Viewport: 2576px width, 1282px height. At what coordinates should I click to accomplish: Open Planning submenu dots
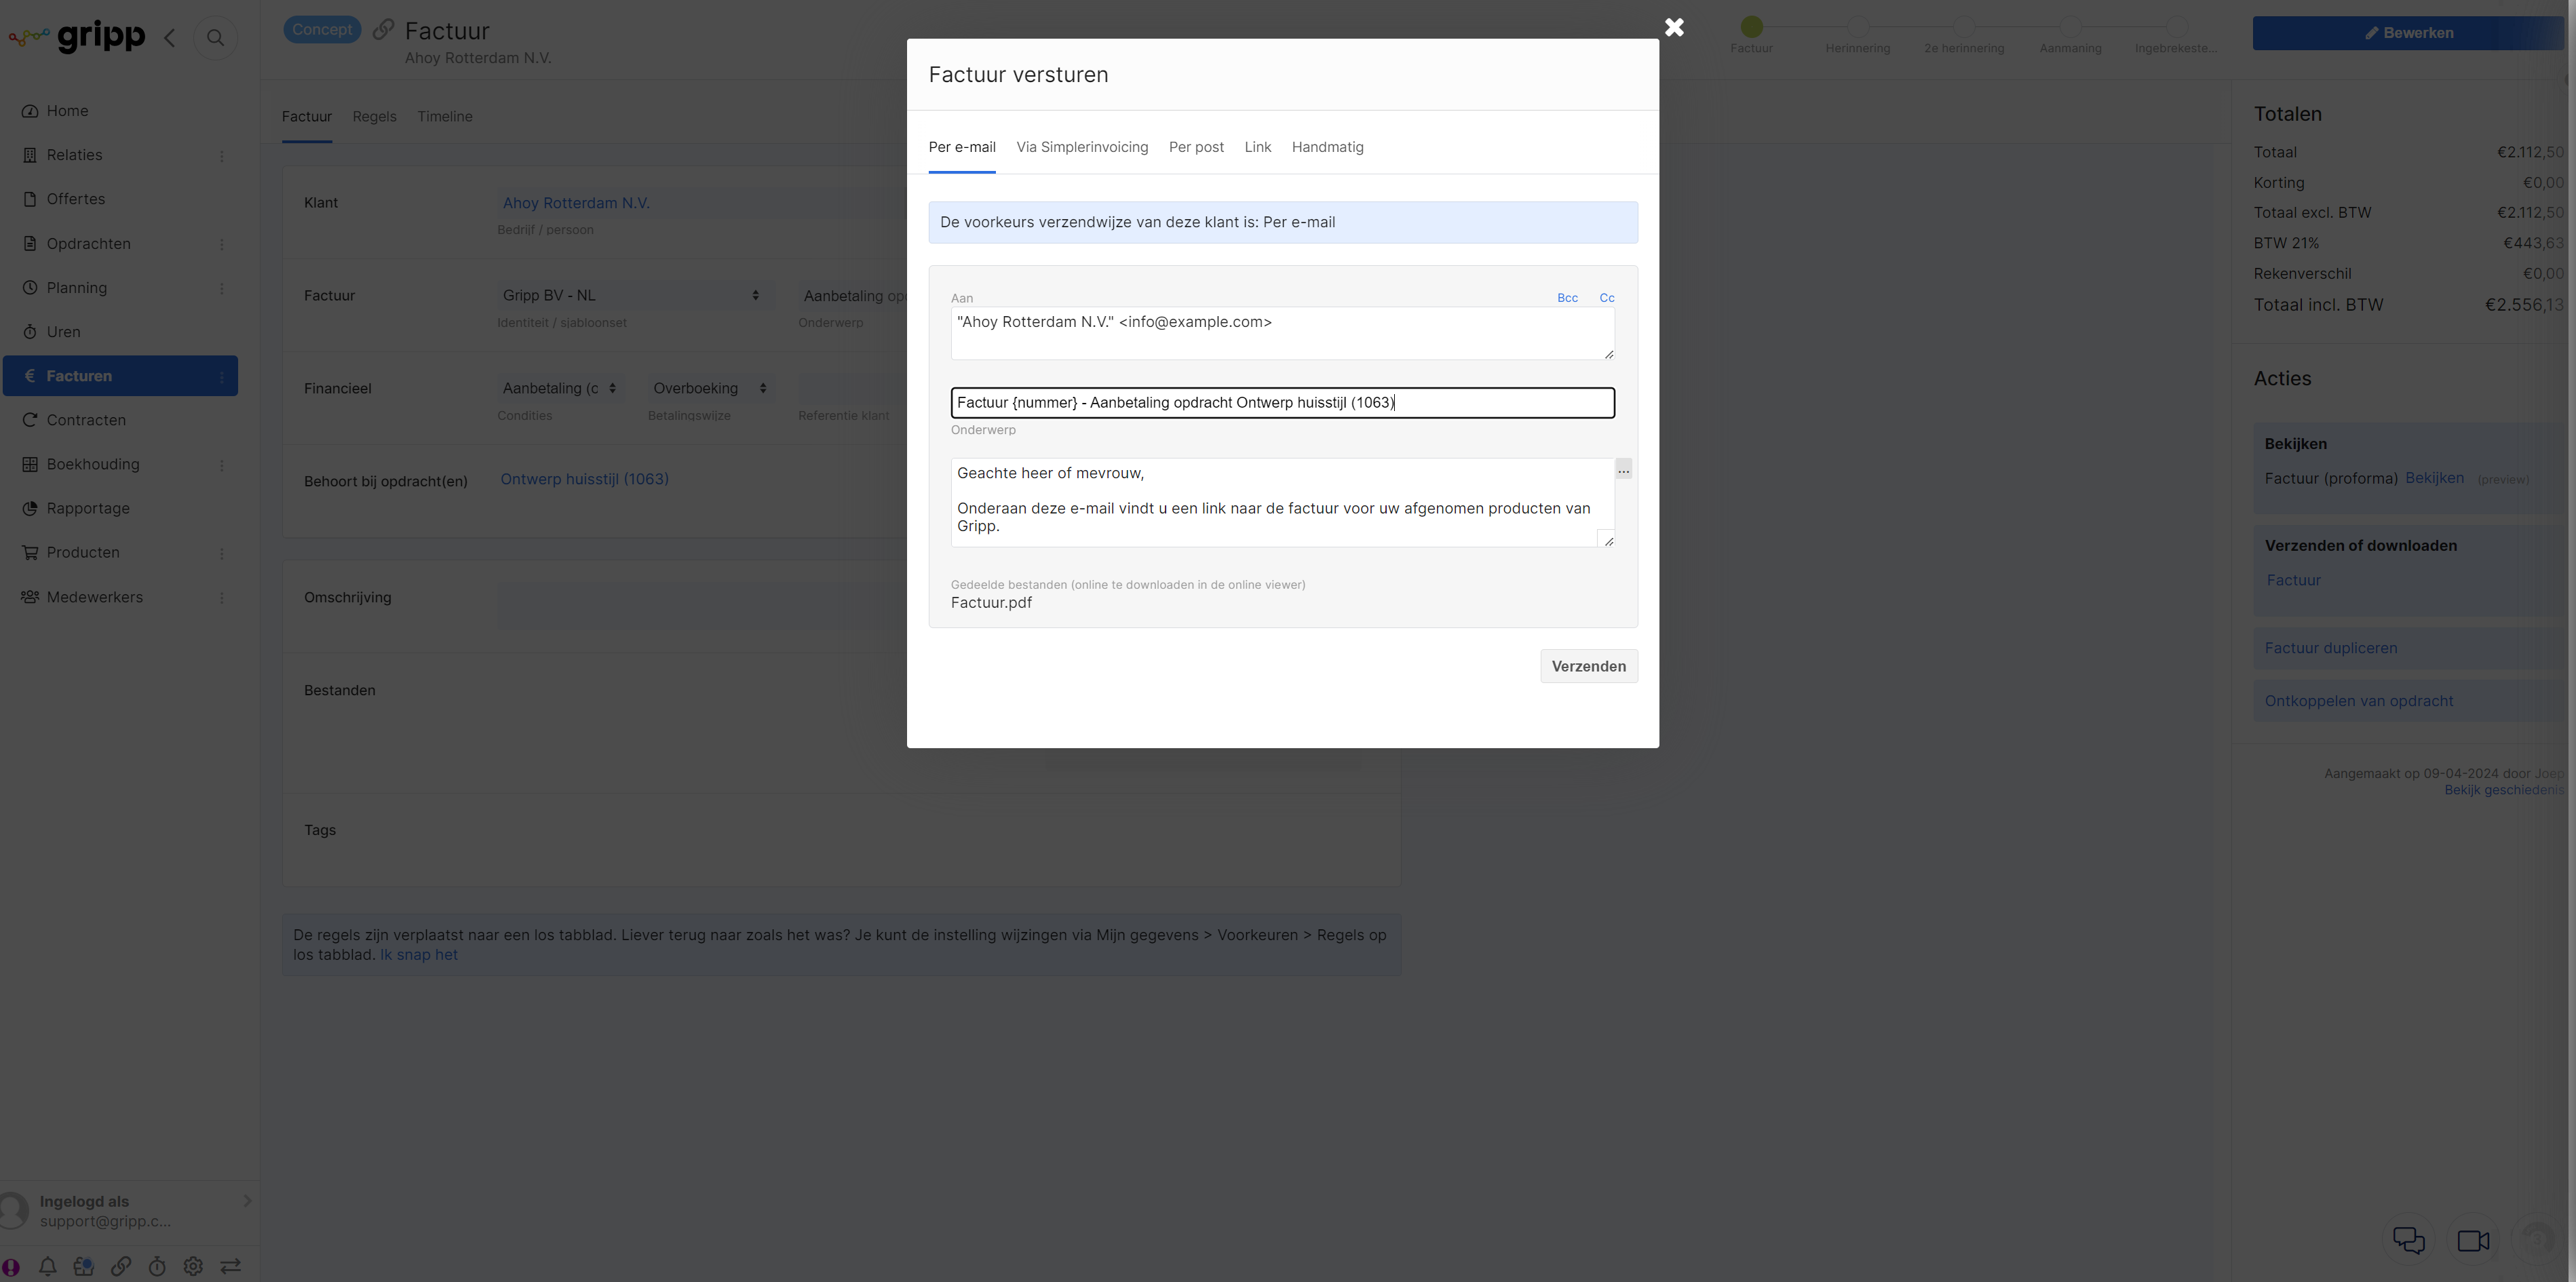click(222, 288)
